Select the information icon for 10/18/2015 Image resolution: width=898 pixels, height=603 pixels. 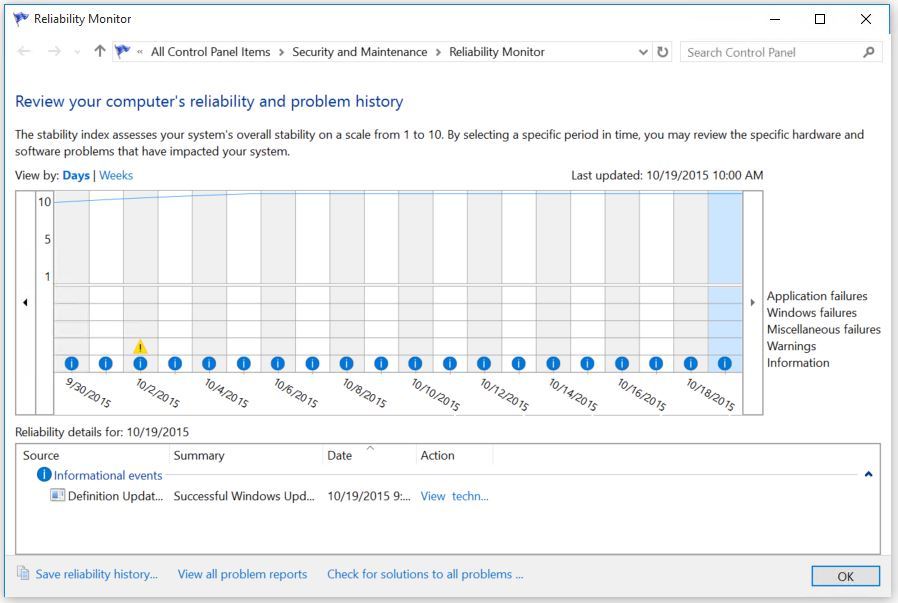[x=690, y=363]
